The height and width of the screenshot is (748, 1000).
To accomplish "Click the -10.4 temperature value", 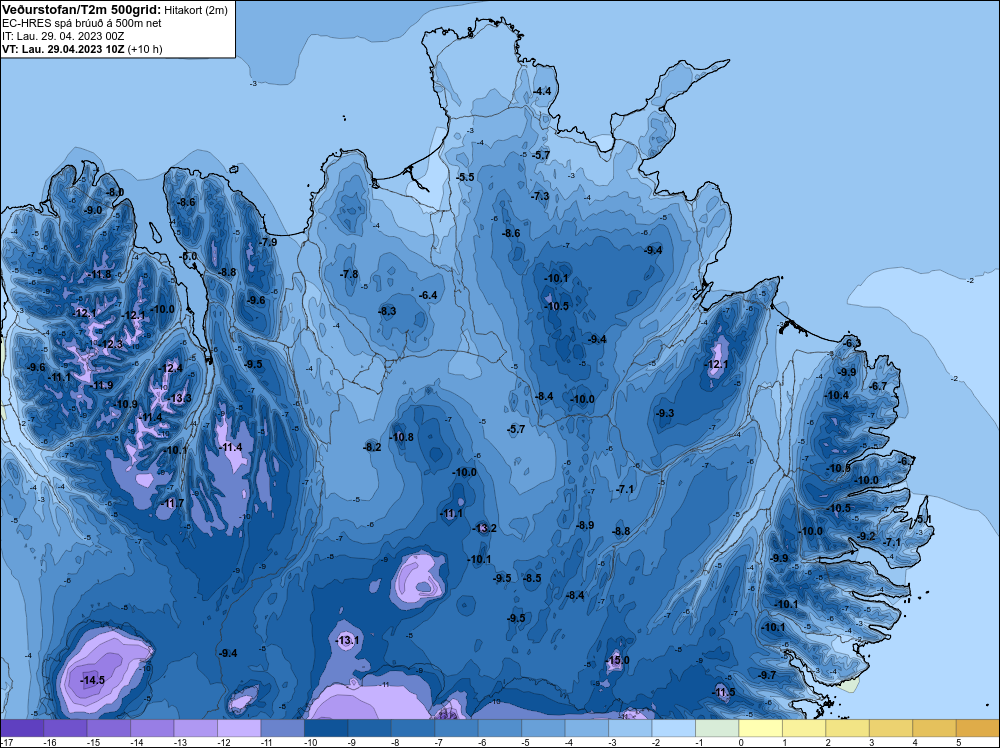I will pyautogui.click(x=837, y=395).
